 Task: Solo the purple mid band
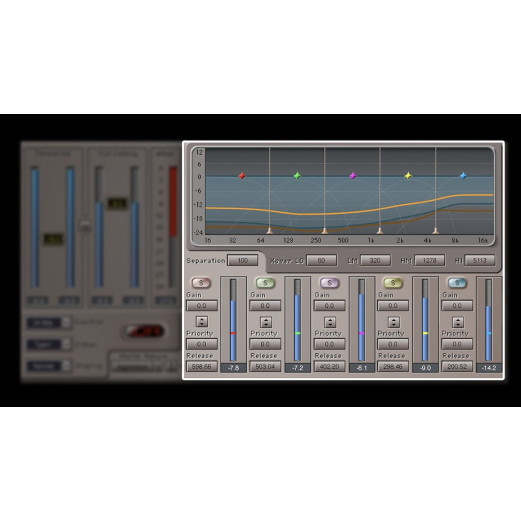tap(329, 283)
